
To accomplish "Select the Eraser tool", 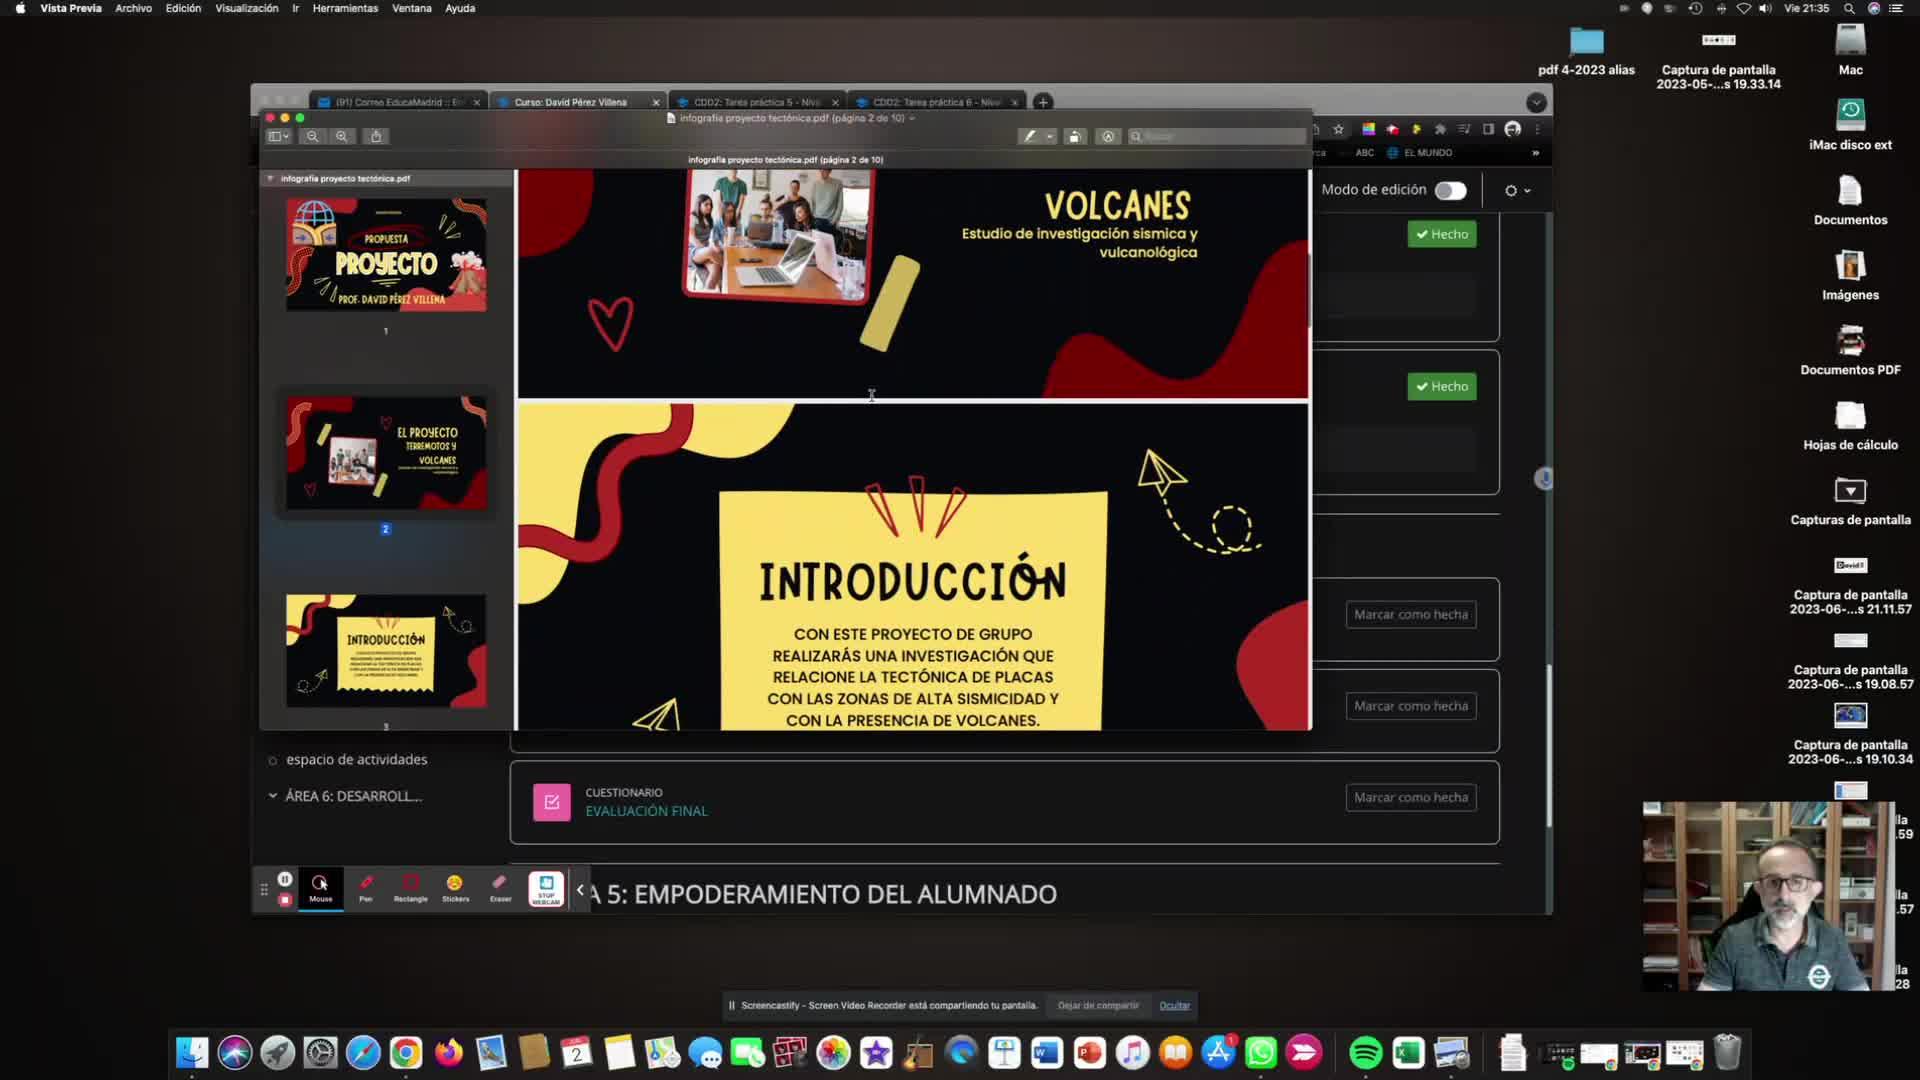I will click(x=500, y=886).
